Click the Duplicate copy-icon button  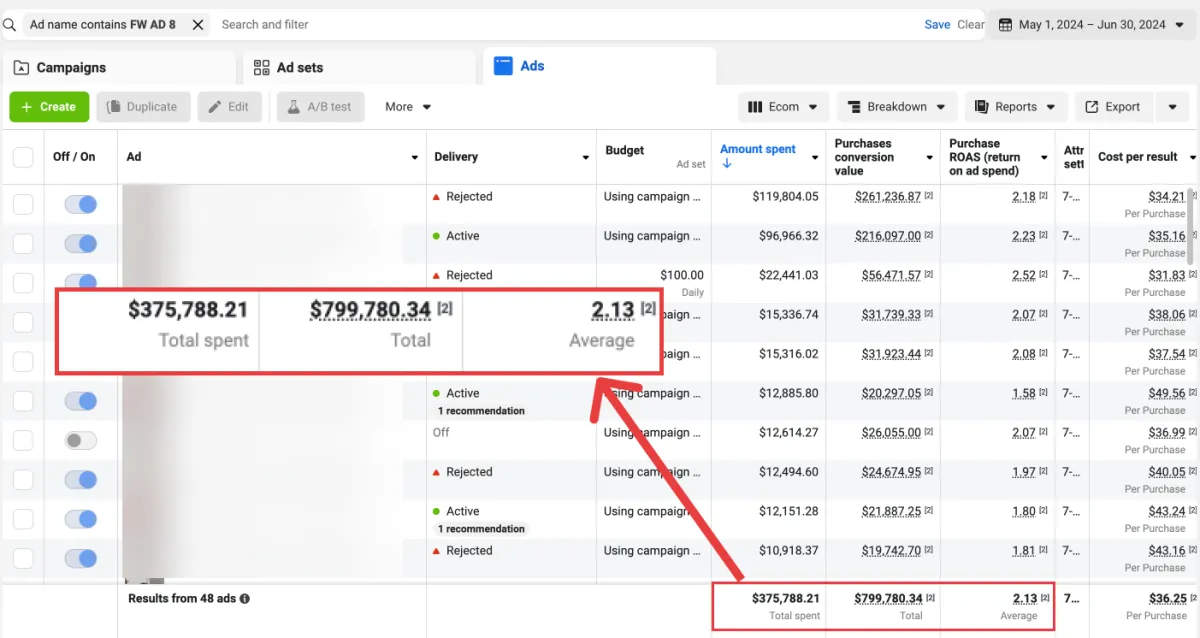[143, 107]
